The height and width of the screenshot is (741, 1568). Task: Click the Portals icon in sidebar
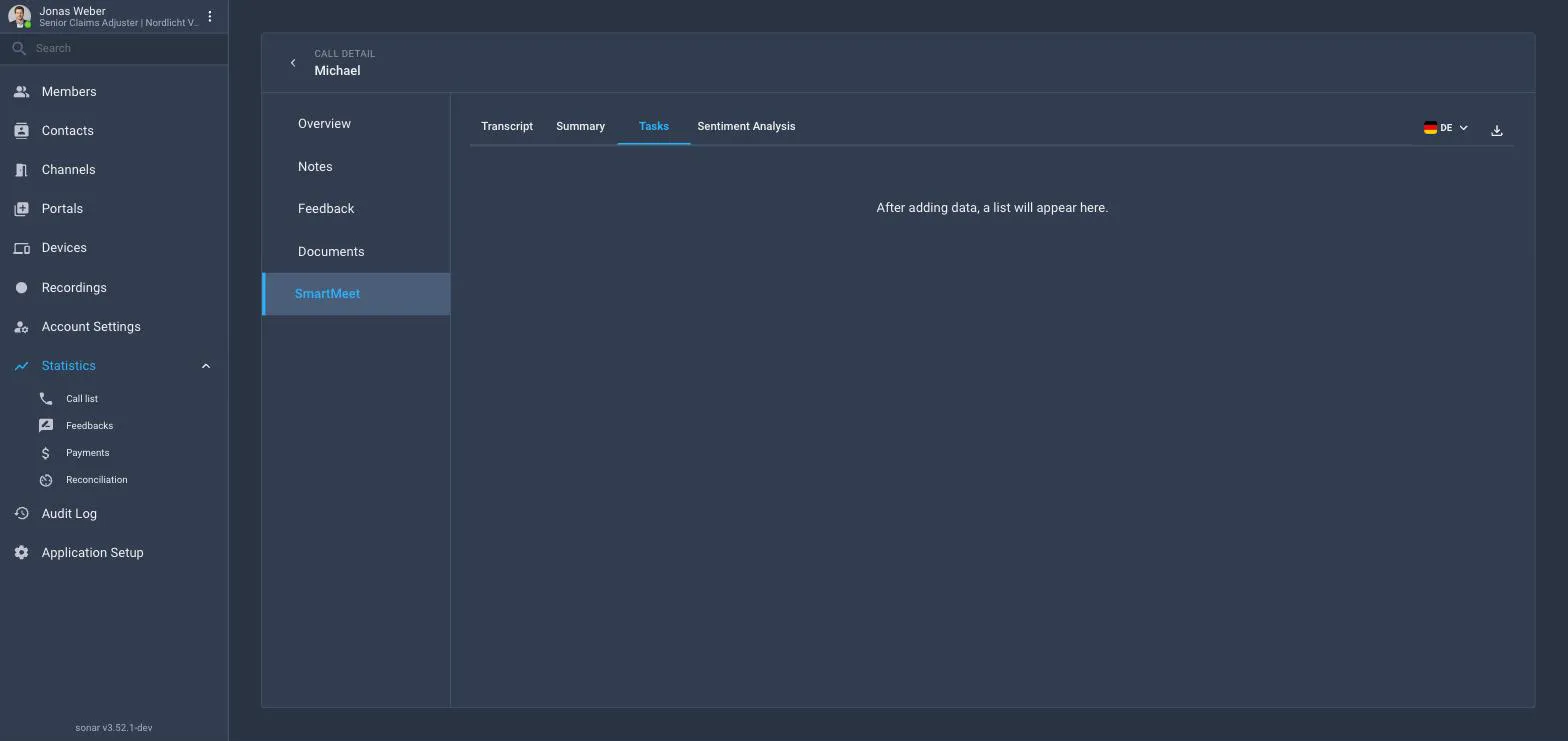21,209
